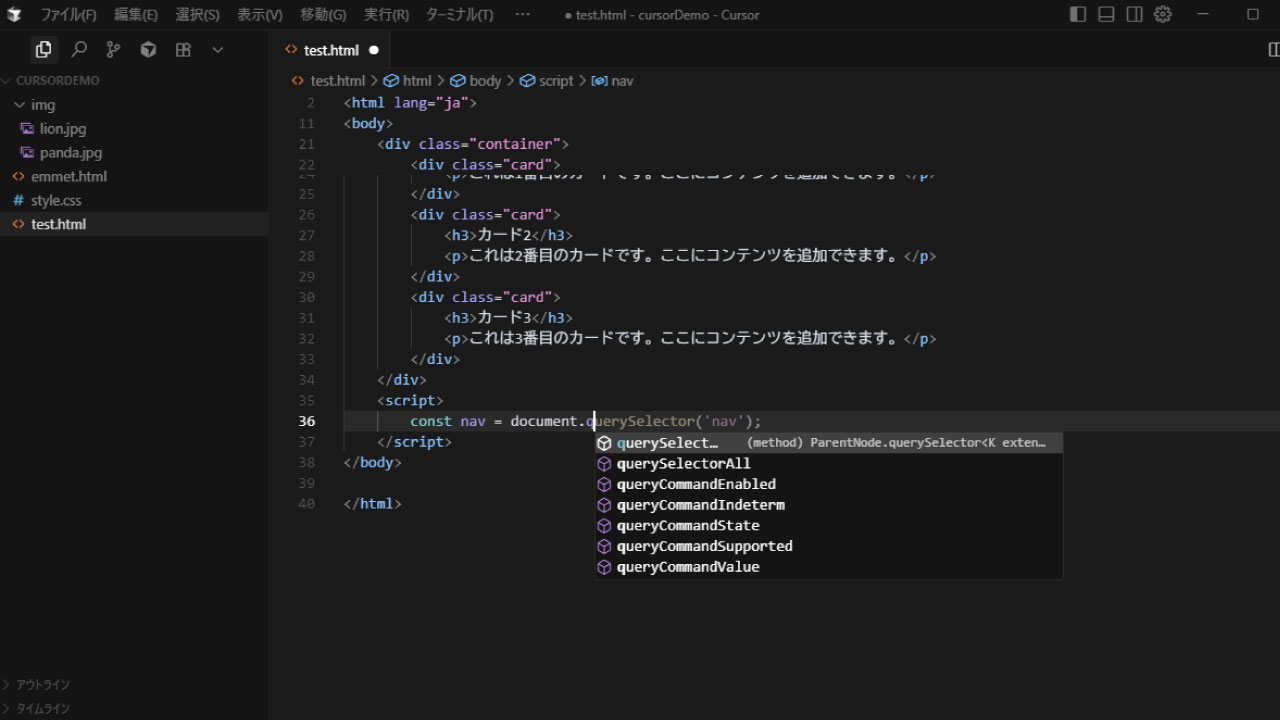Click the sticky <body> line
The height and width of the screenshot is (720, 1280).
pyautogui.click(x=368, y=123)
